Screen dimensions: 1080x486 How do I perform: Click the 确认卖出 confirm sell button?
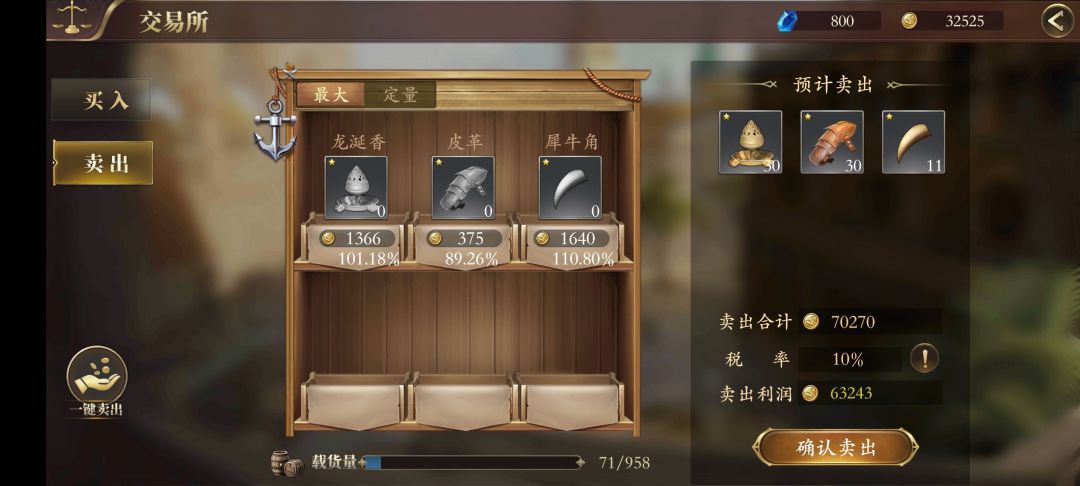(x=835, y=447)
